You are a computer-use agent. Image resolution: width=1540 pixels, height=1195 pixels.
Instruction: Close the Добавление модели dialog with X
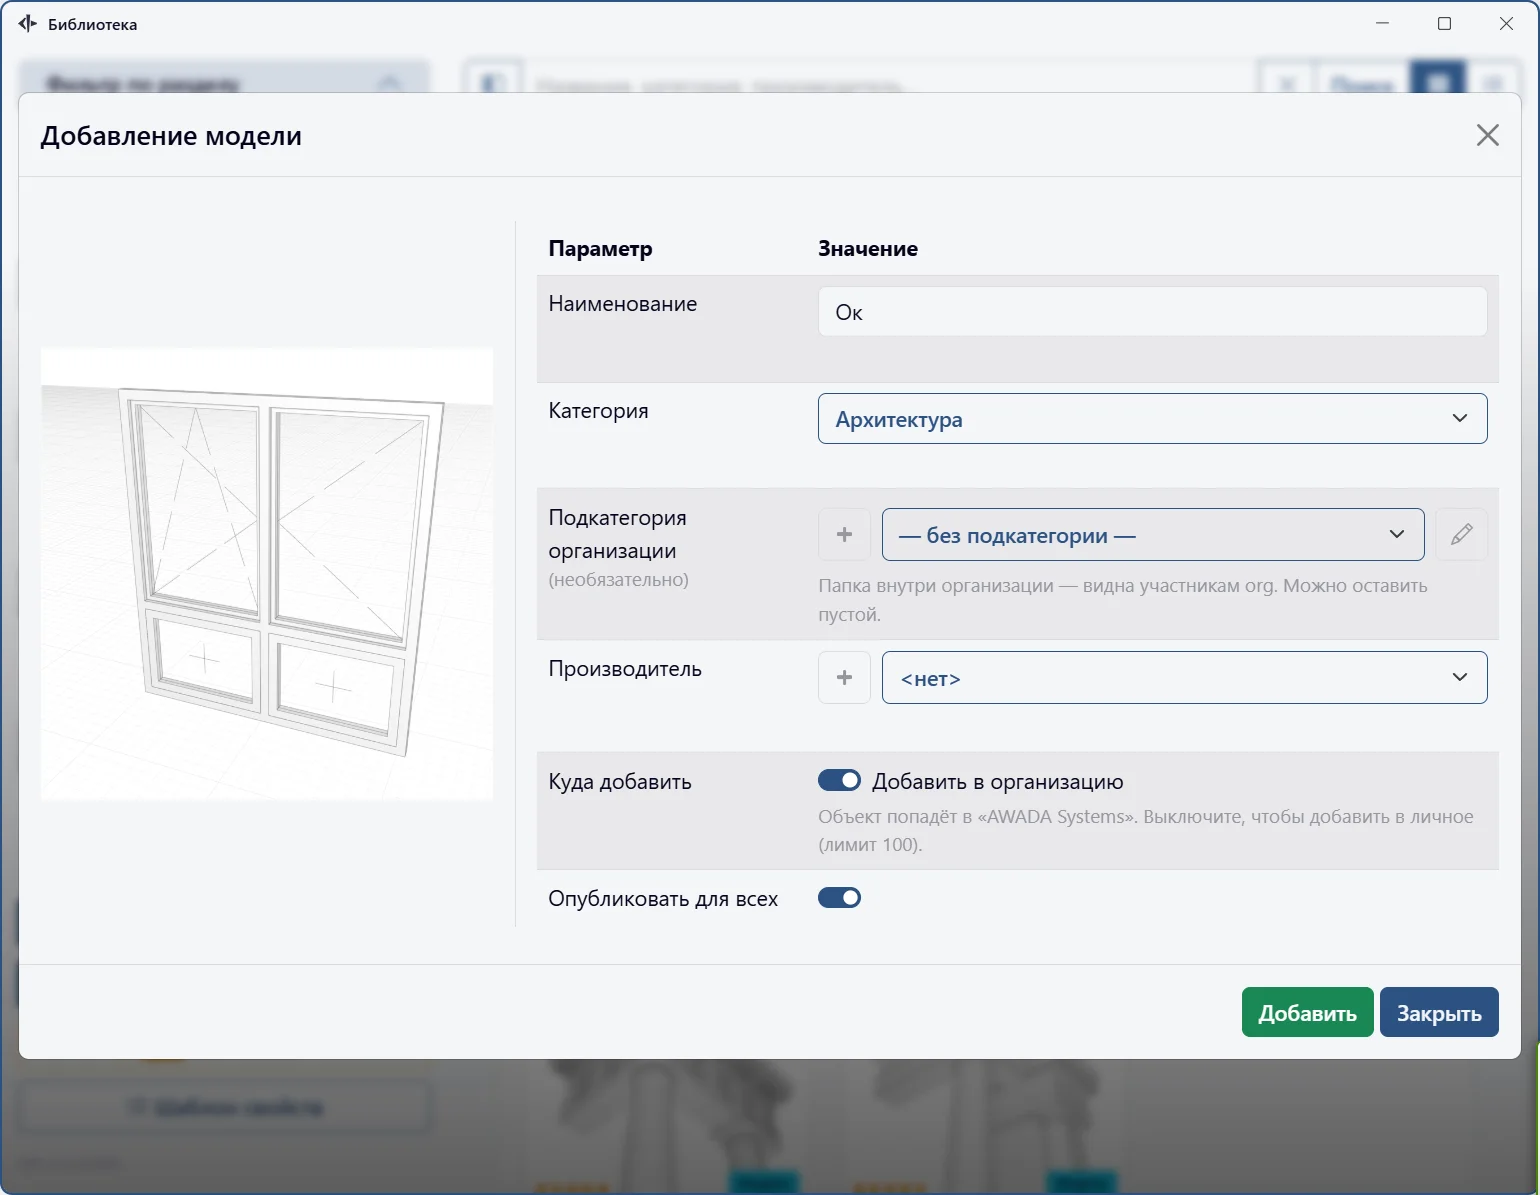[1487, 135]
